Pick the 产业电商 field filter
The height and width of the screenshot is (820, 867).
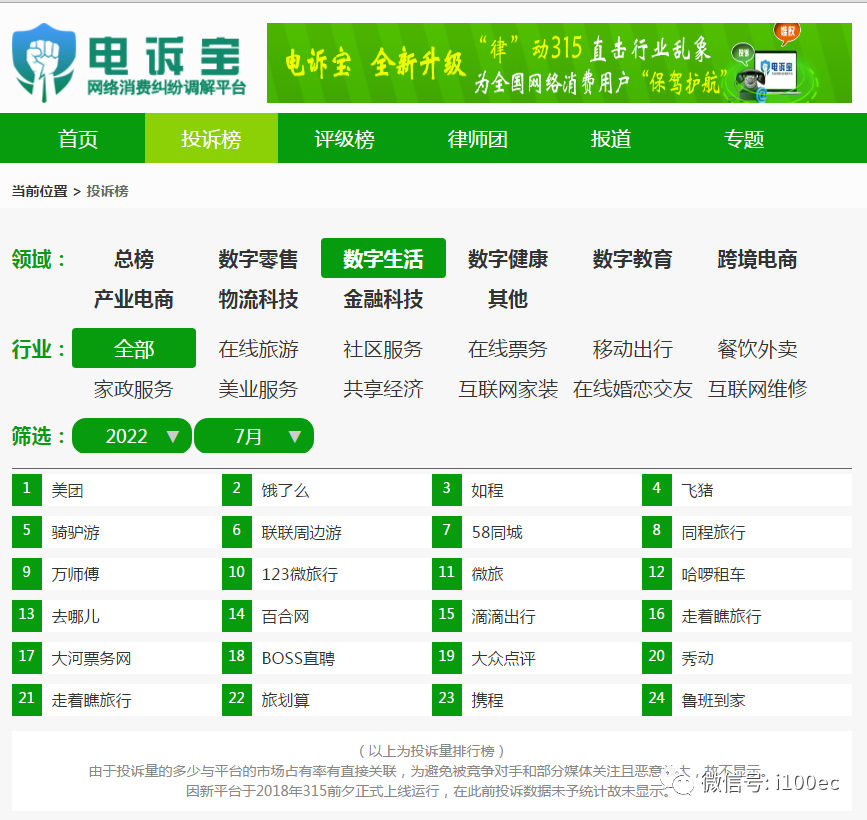[x=134, y=299]
